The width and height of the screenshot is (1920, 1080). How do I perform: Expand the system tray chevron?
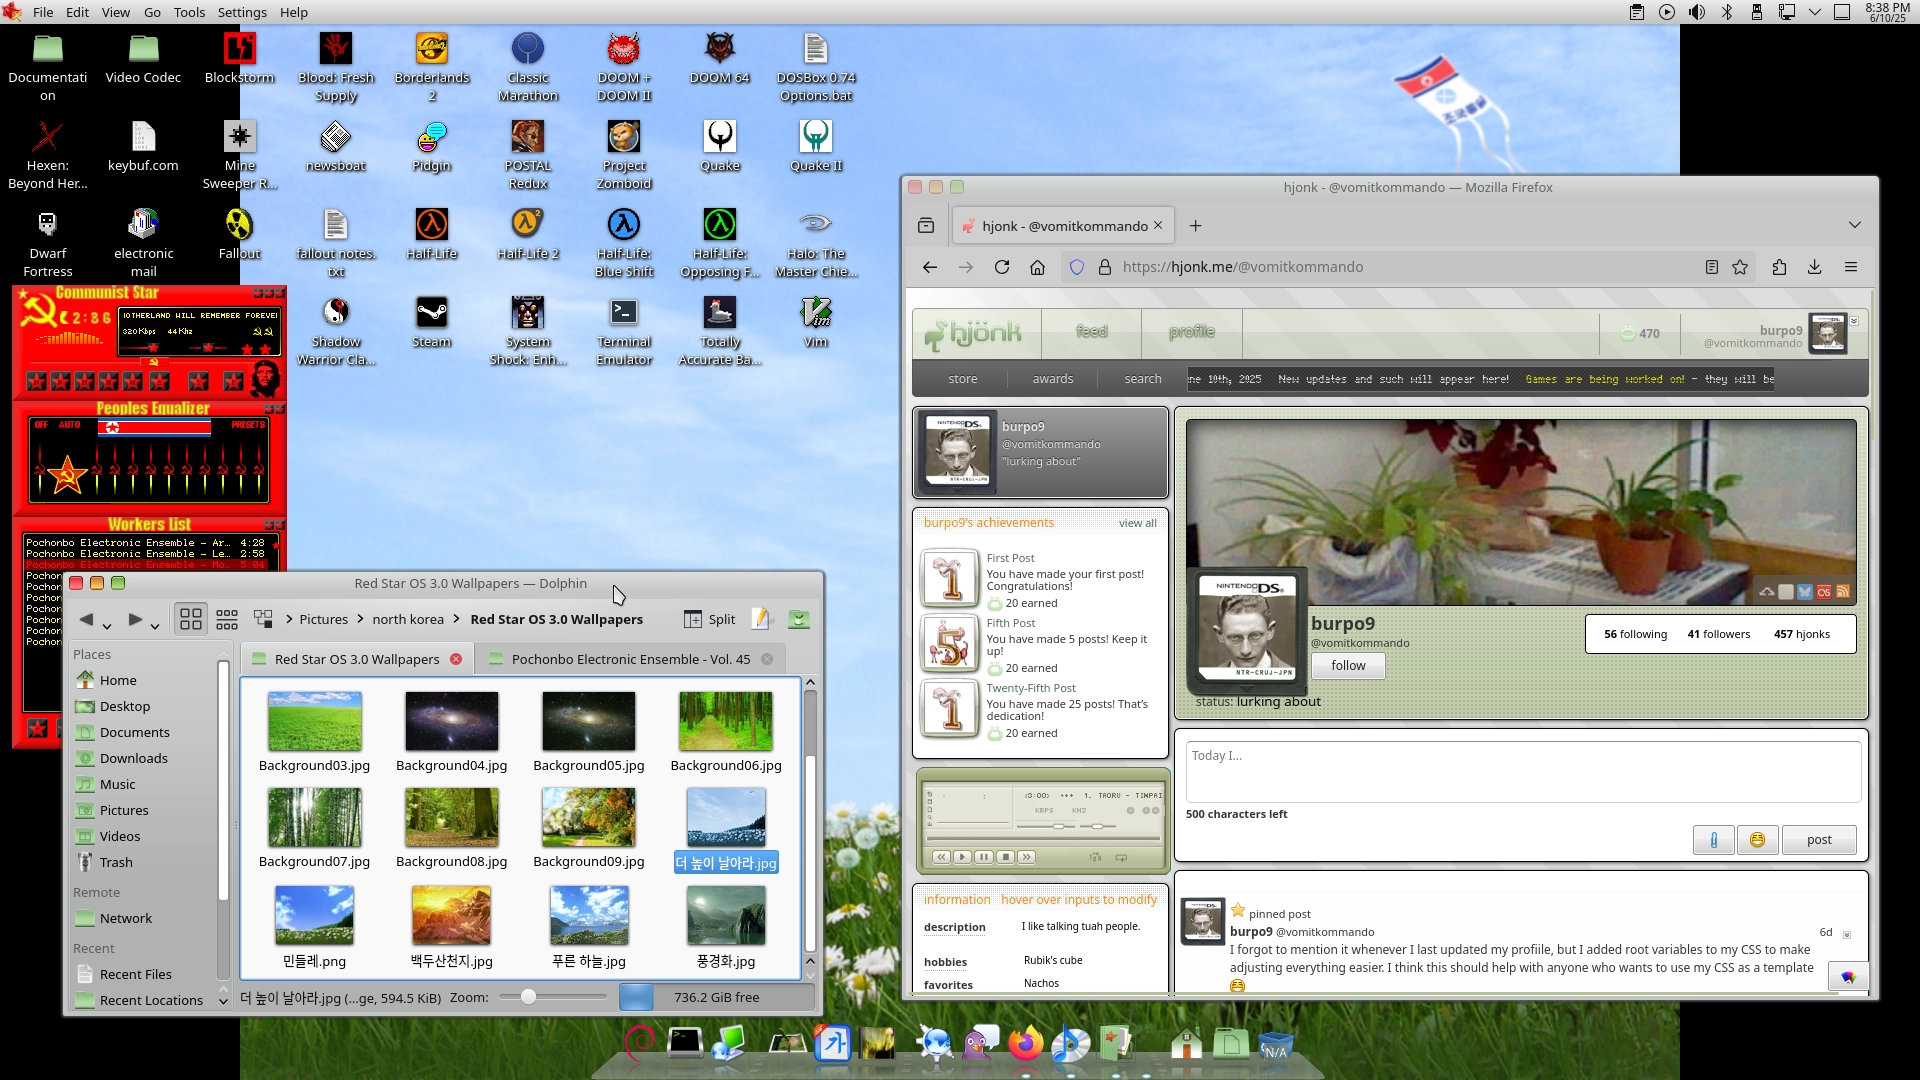pyautogui.click(x=1814, y=12)
